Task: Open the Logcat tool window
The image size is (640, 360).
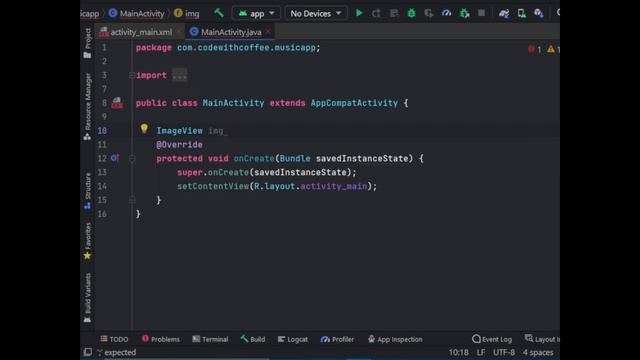Action: [x=293, y=339]
